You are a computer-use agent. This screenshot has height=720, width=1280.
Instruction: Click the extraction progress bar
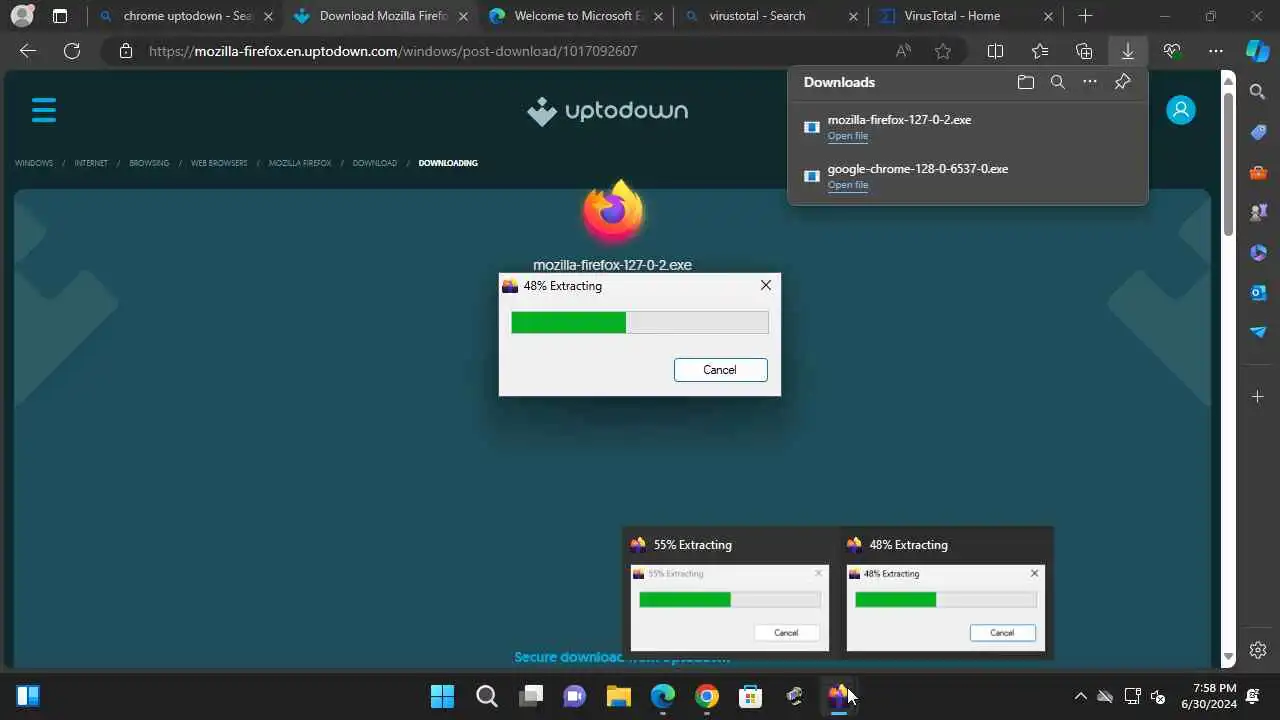coord(639,322)
